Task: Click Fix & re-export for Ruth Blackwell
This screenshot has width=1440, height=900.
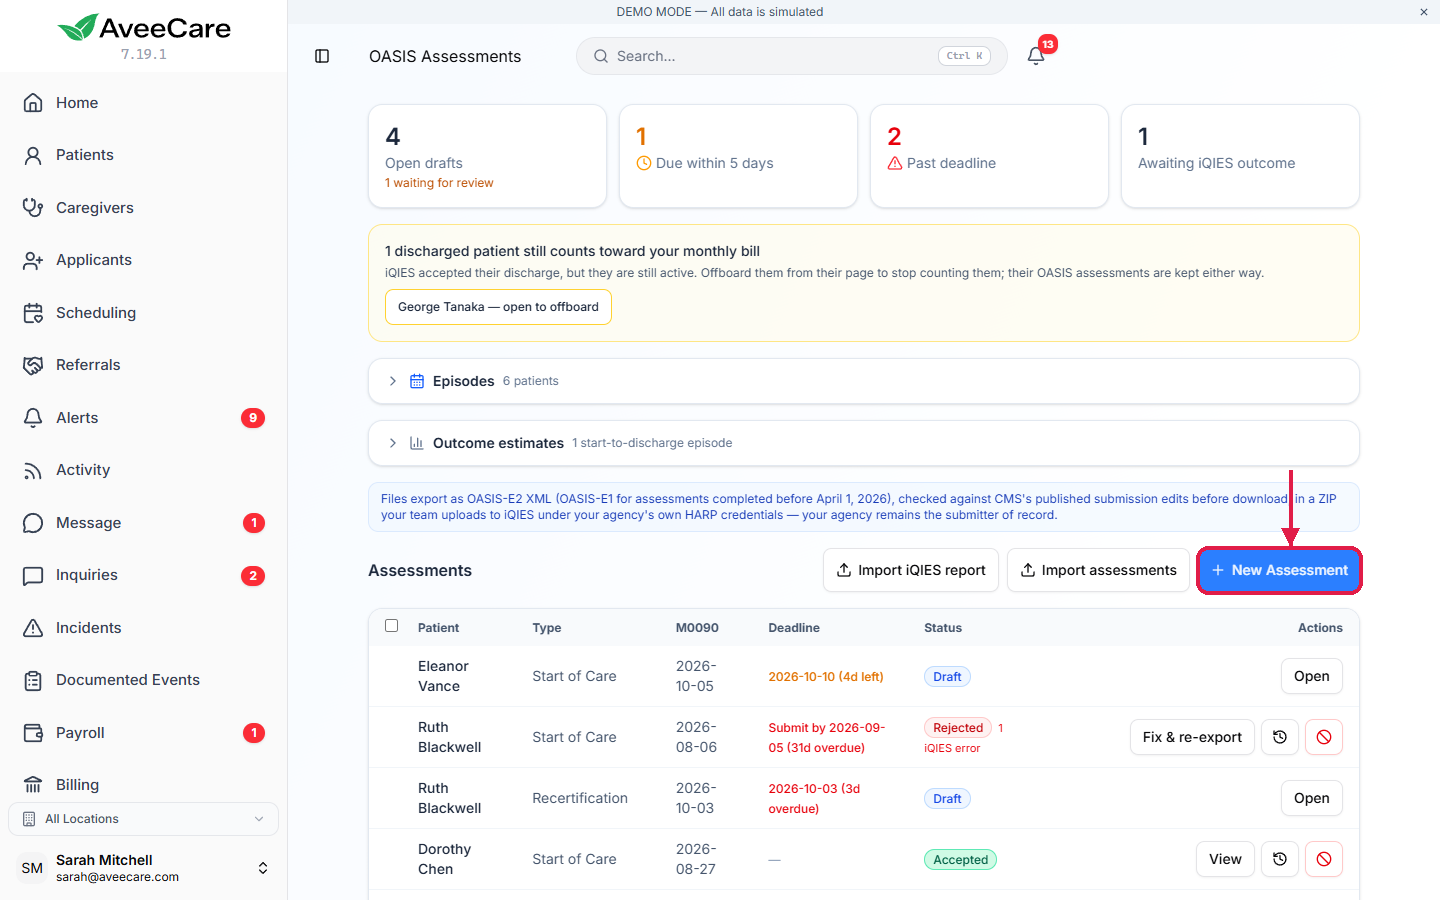Action: pyautogui.click(x=1192, y=737)
